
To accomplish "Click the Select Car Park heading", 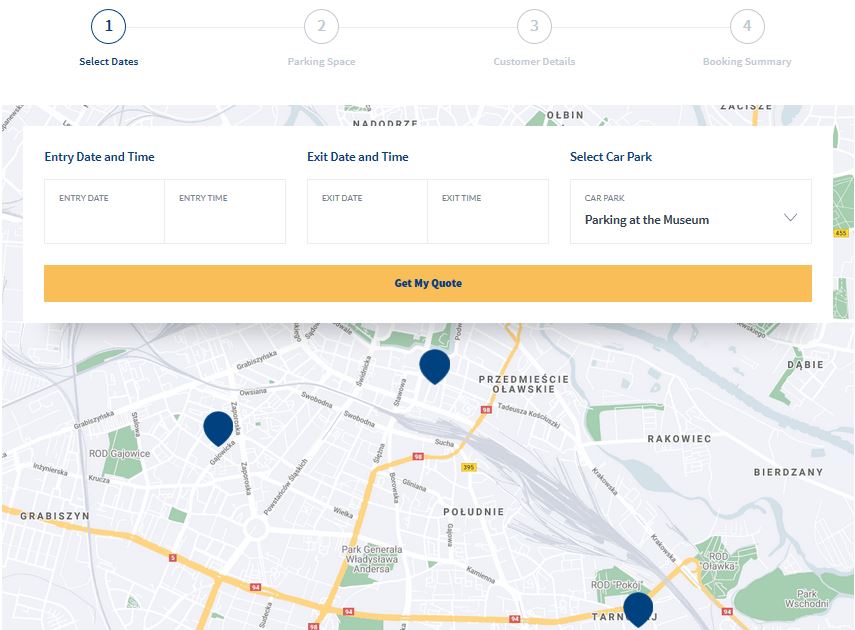I will point(611,157).
